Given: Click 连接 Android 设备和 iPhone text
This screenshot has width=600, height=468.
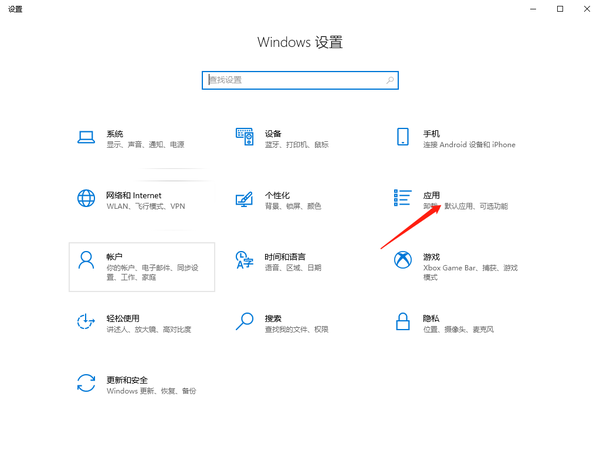Looking at the screenshot, I should coord(469,145).
